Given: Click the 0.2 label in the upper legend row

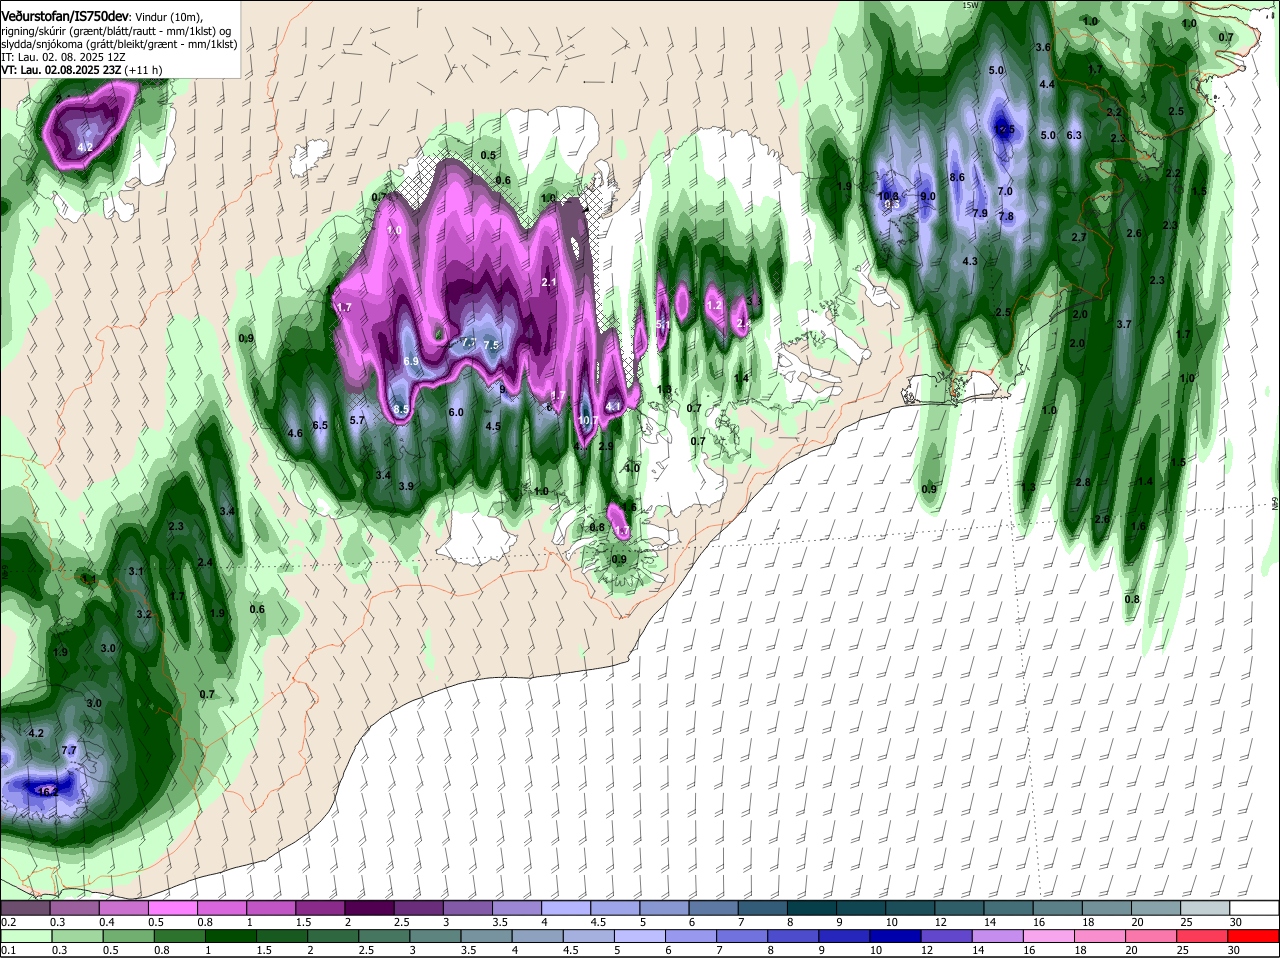Looking at the screenshot, I should [x=8, y=922].
